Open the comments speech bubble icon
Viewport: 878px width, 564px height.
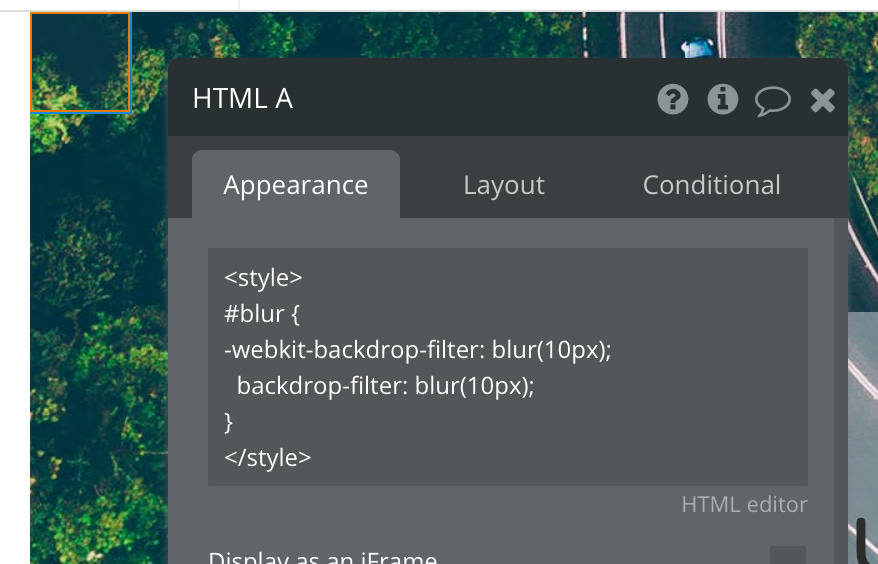click(773, 101)
